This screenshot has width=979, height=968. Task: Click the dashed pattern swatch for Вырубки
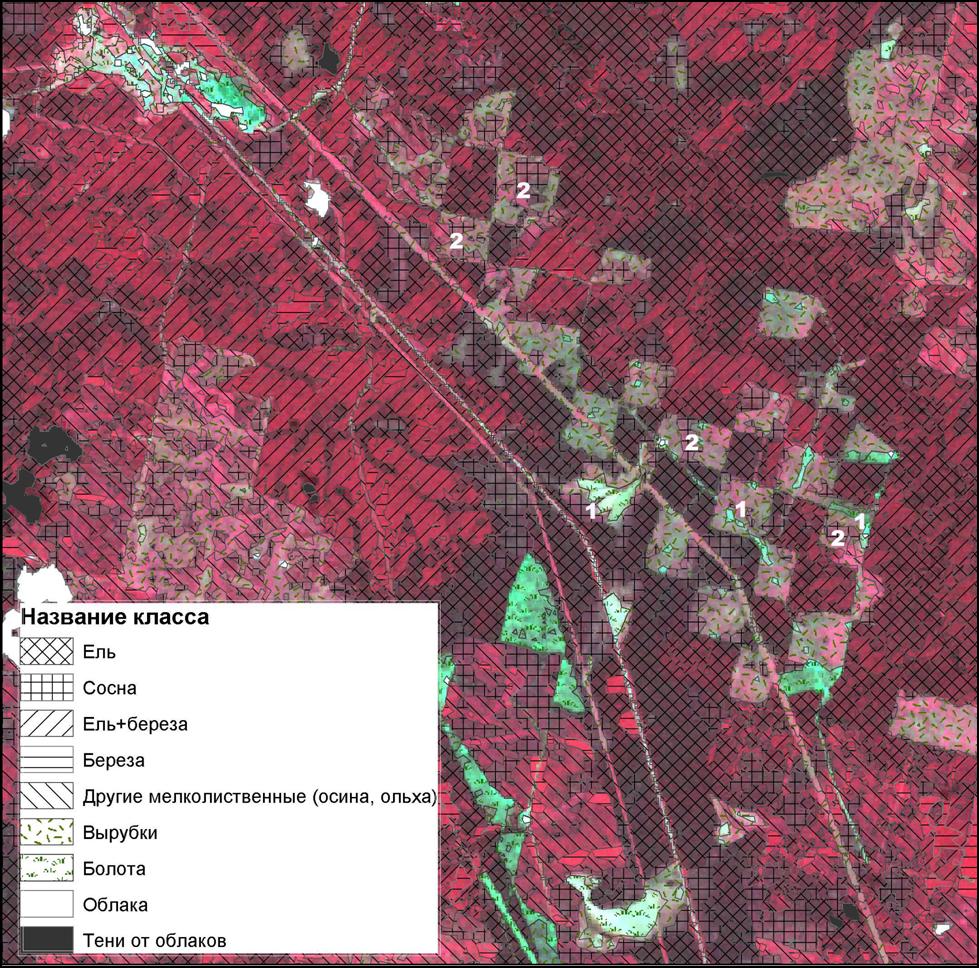pos(47,832)
